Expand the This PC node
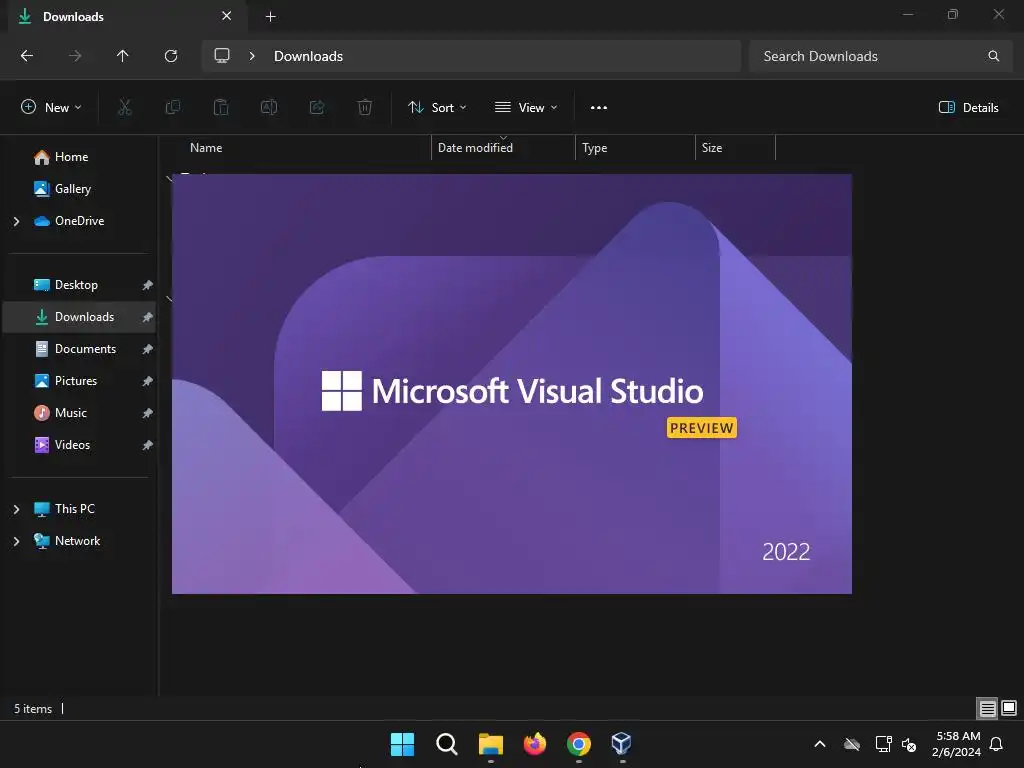This screenshot has height=768, width=1024. 16,509
